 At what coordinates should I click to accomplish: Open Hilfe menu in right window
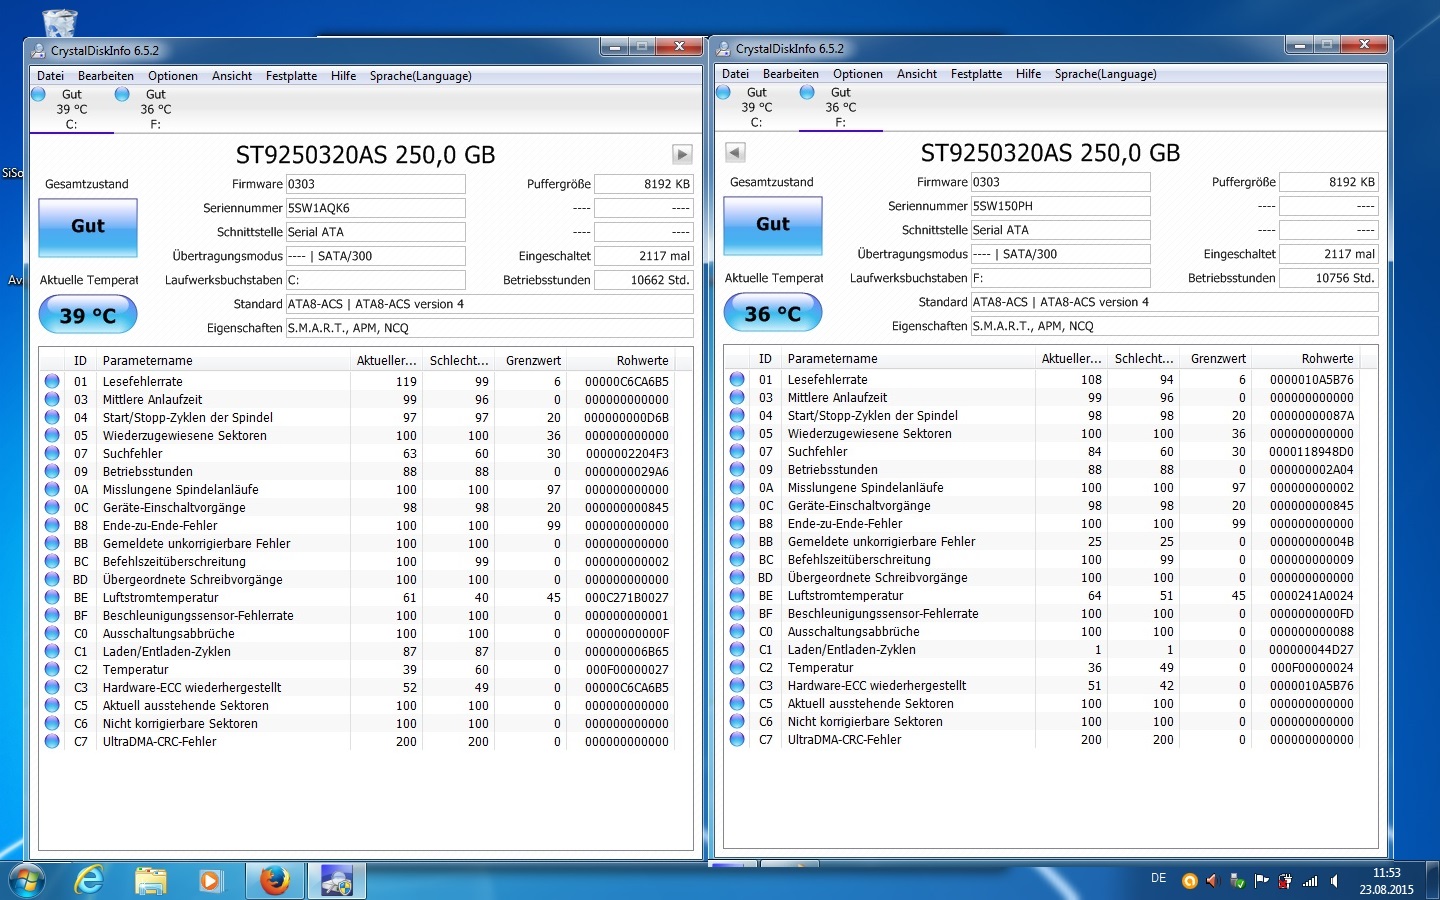pyautogui.click(x=1028, y=74)
